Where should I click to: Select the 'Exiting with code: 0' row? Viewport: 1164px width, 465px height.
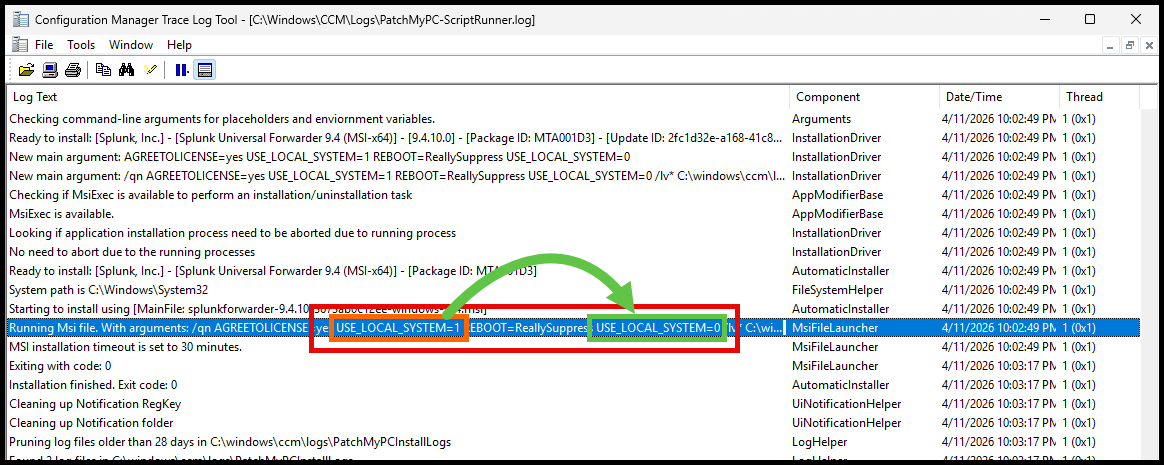point(574,366)
